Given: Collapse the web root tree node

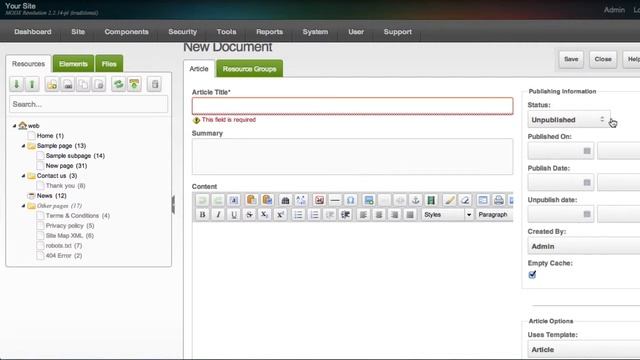Looking at the screenshot, I should coord(14,126).
